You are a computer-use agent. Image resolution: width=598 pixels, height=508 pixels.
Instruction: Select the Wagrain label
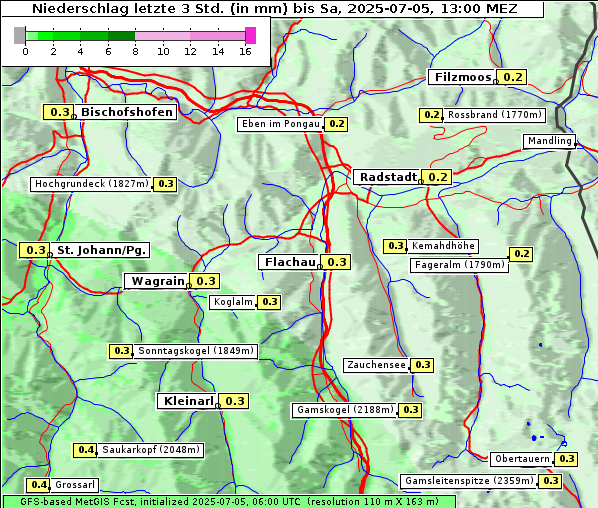pyautogui.click(x=157, y=281)
